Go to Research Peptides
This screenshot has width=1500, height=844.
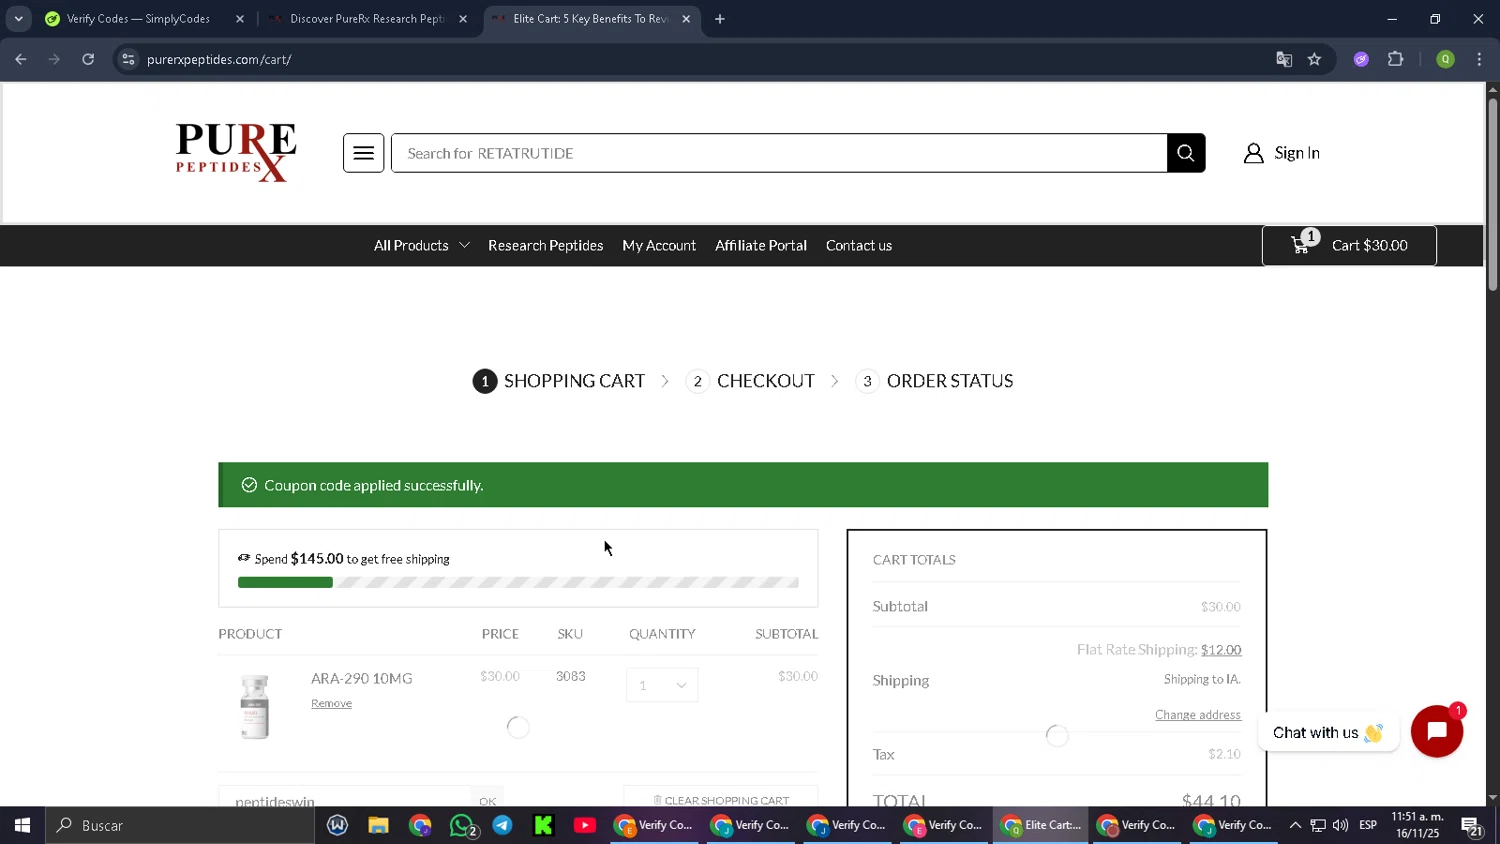pyautogui.click(x=545, y=245)
